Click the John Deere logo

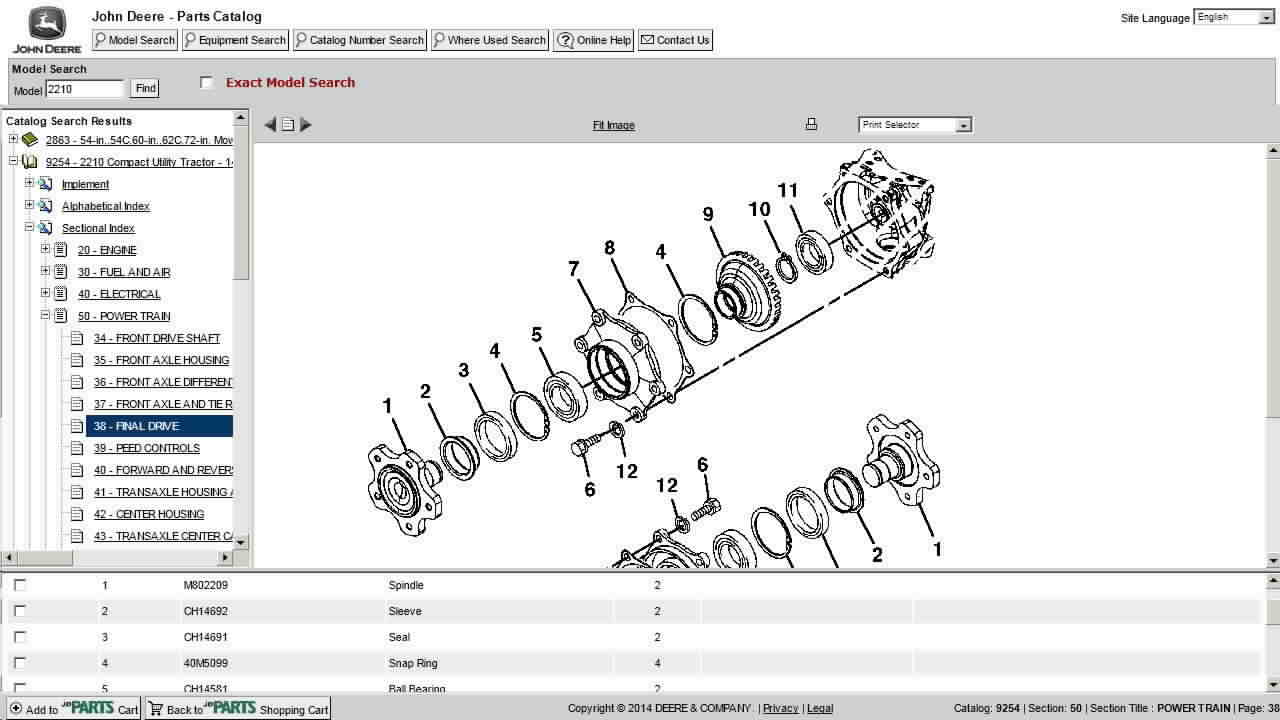click(46, 30)
